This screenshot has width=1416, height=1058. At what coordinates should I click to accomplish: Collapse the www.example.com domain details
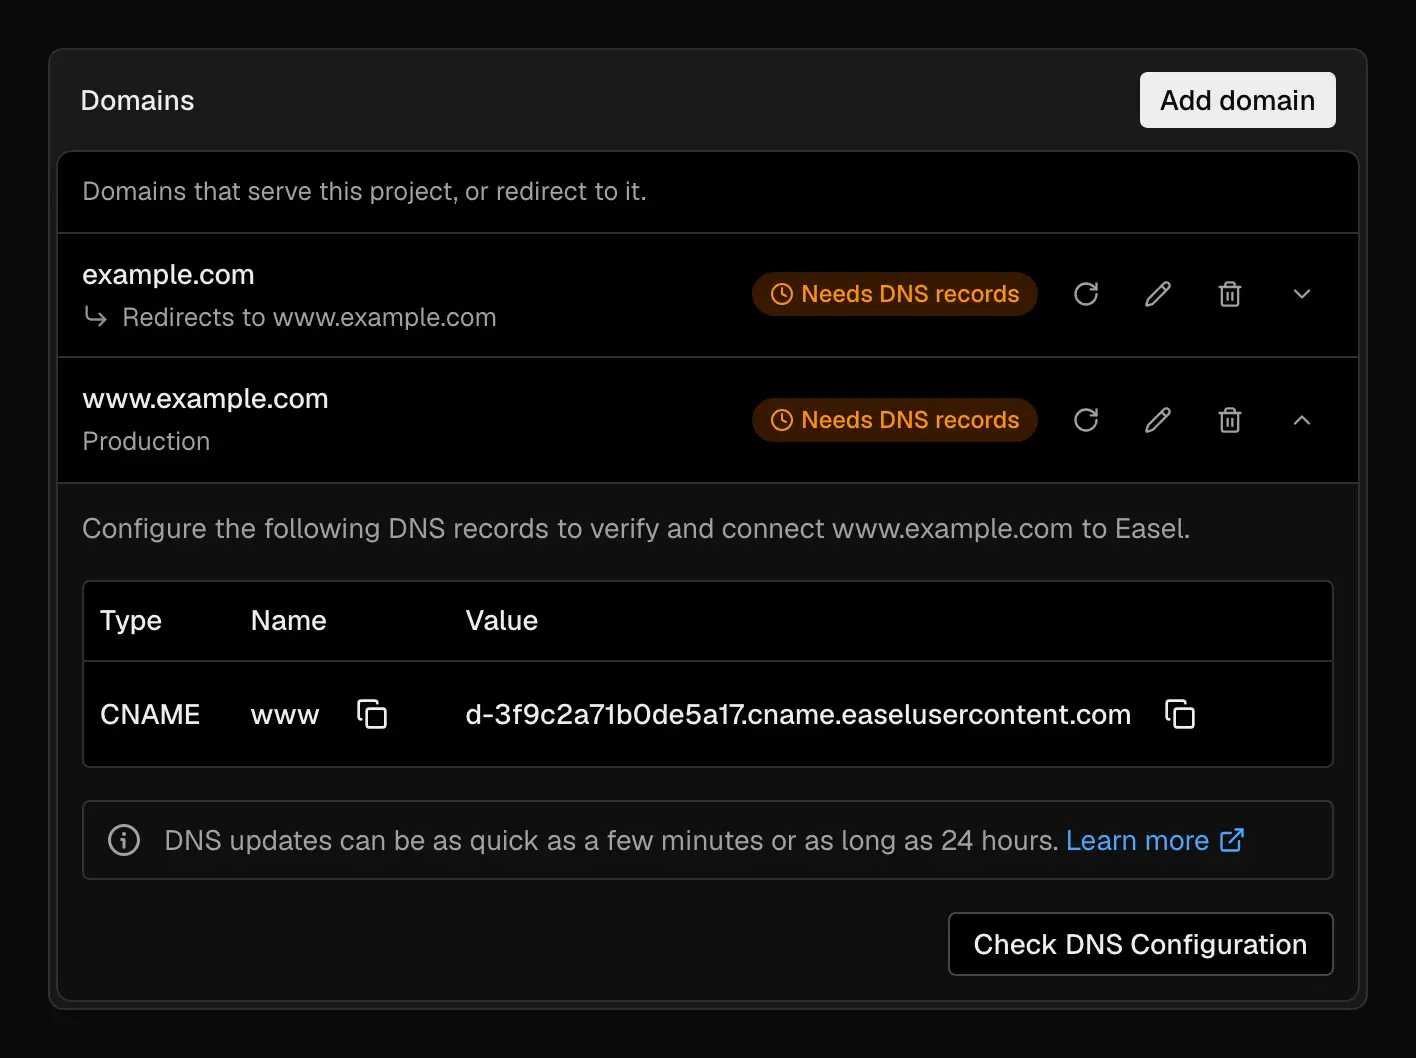pos(1302,420)
